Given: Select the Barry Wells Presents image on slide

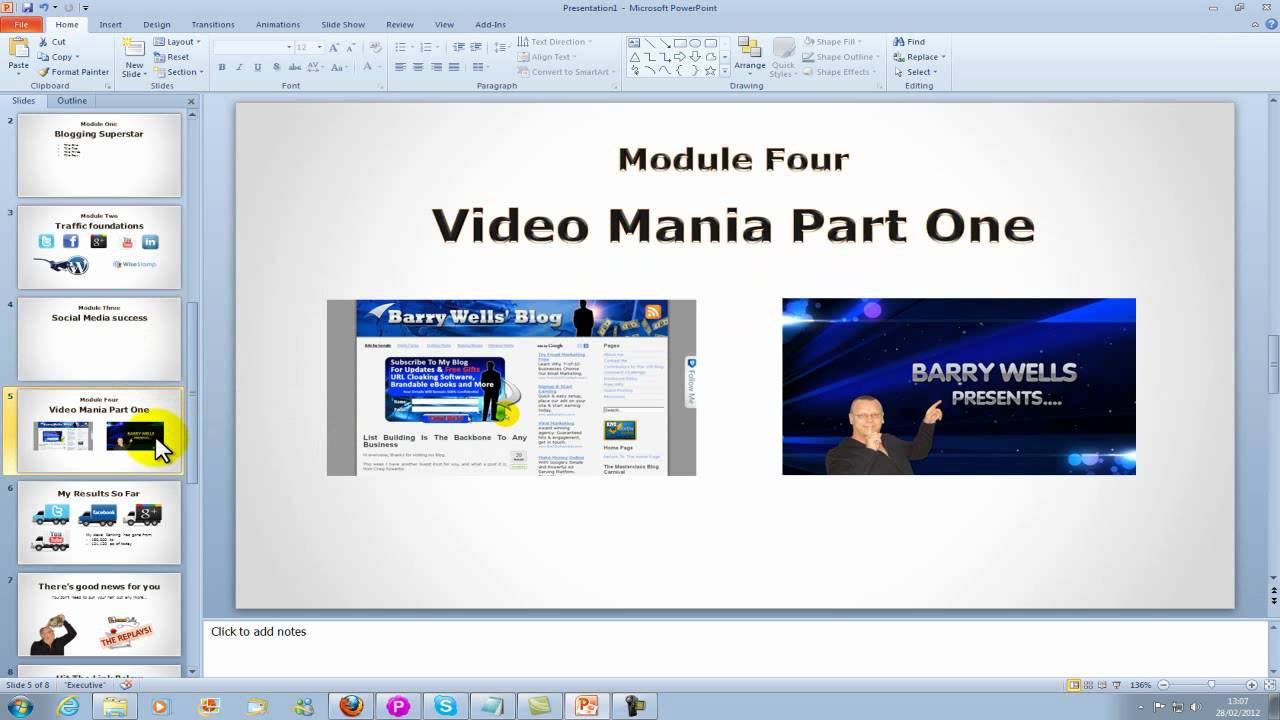Looking at the screenshot, I should [x=958, y=386].
